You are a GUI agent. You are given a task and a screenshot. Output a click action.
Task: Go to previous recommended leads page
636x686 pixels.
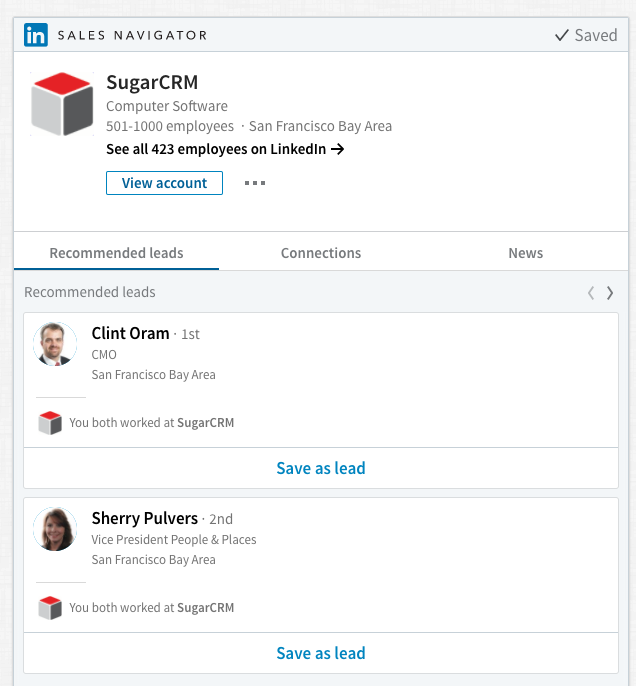(x=591, y=293)
